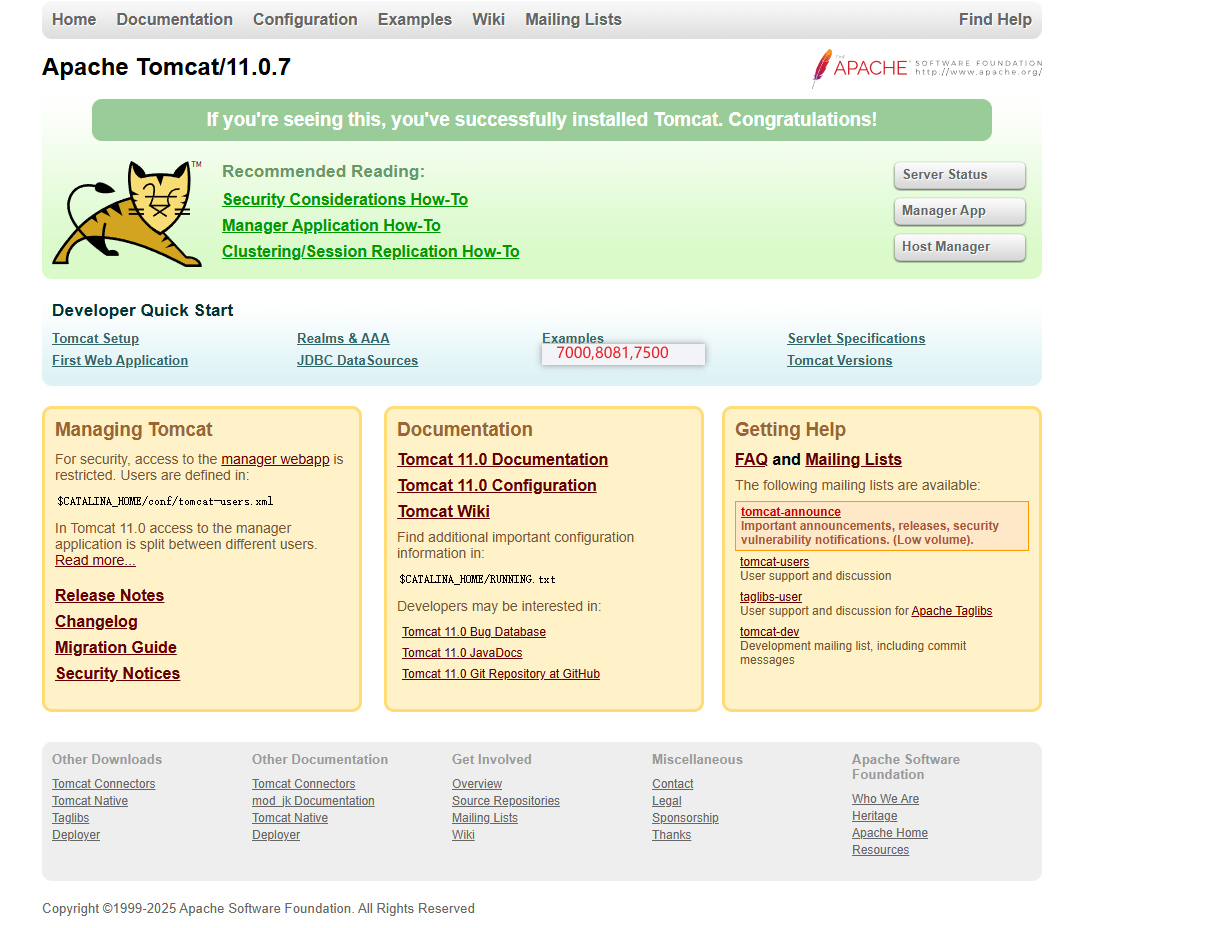The image size is (1206, 928).
Task: Open Tomcat Versions link
Action: click(839, 360)
